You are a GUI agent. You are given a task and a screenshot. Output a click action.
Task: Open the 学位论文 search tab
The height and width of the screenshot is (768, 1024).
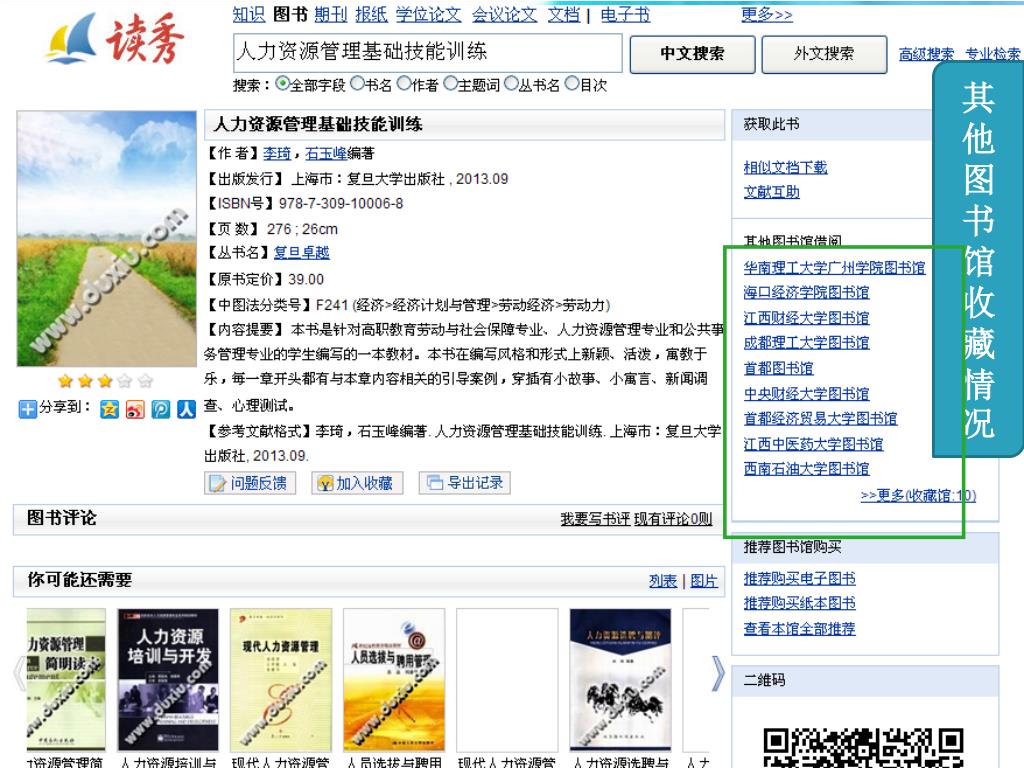pos(428,14)
